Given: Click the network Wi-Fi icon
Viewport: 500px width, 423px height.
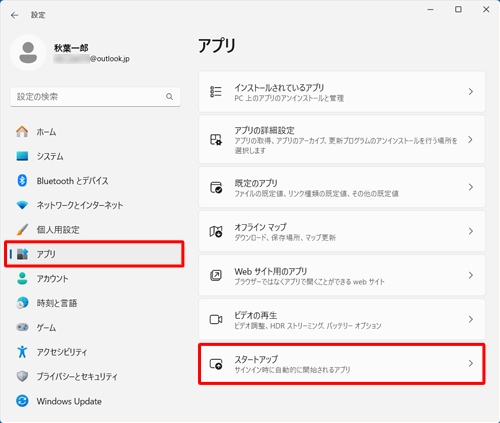Looking at the screenshot, I should pyautogui.click(x=22, y=205).
